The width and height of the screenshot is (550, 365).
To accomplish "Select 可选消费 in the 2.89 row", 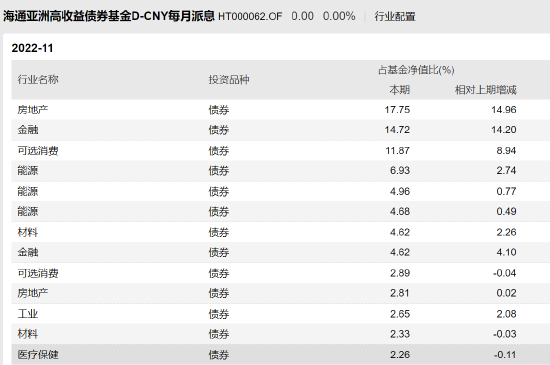I will (x=38, y=273).
